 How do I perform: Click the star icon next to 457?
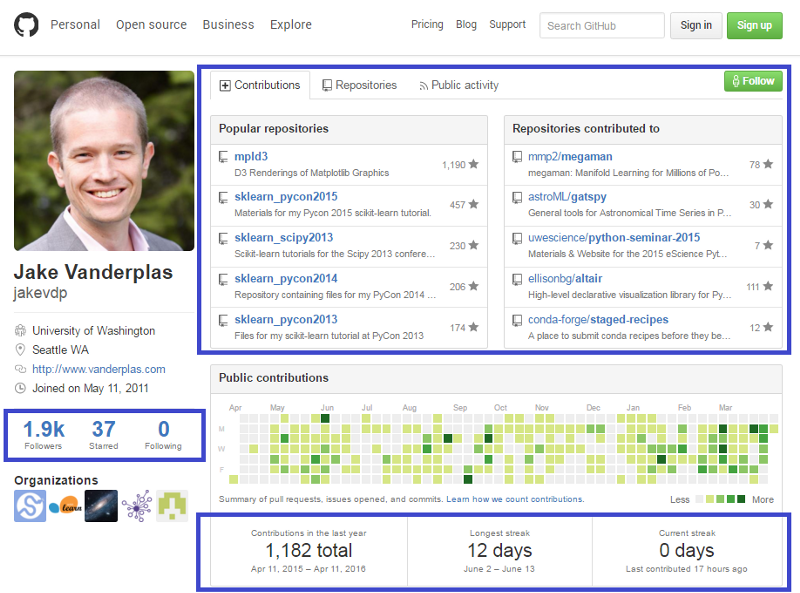click(x=473, y=204)
